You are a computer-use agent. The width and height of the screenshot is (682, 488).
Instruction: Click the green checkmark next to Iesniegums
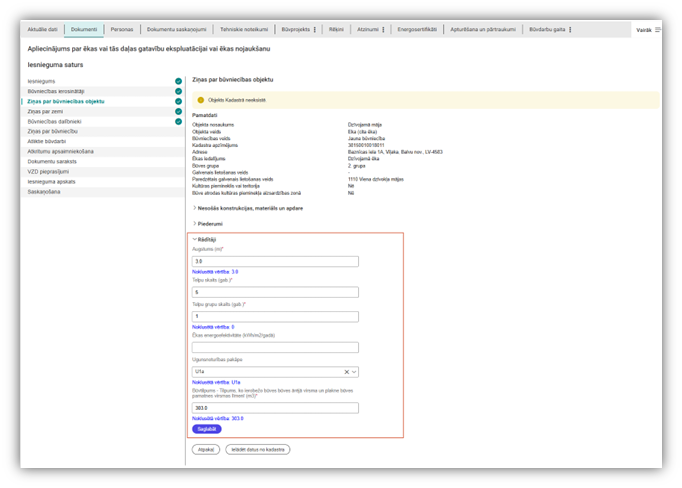pos(178,80)
